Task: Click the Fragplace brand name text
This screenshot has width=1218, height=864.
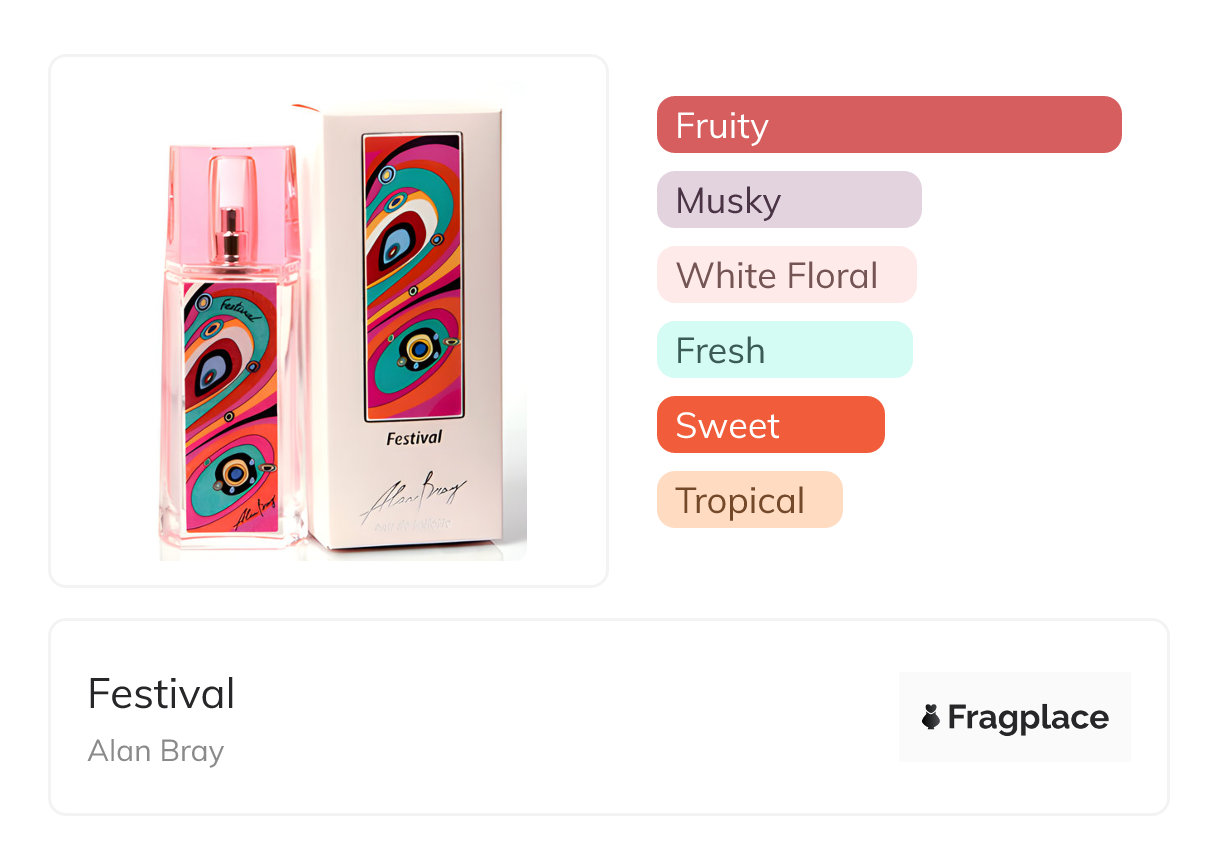Action: pos(1028,717)
